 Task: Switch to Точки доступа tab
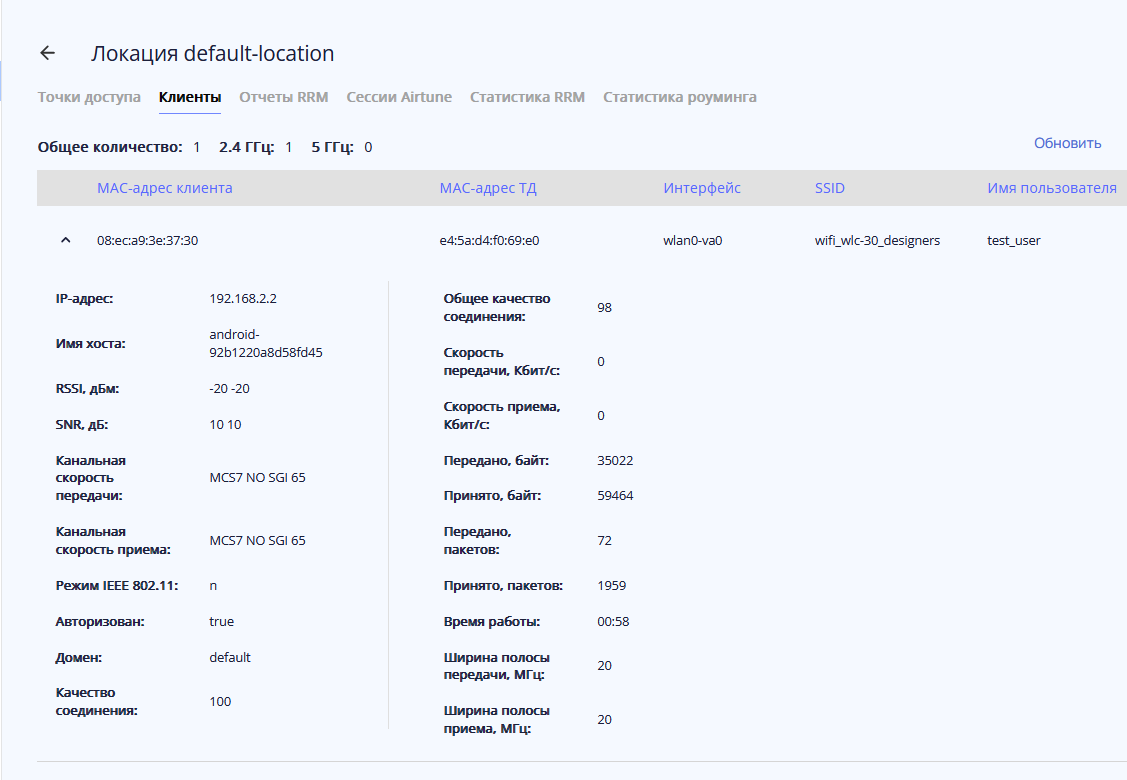[x=89, y=97]
